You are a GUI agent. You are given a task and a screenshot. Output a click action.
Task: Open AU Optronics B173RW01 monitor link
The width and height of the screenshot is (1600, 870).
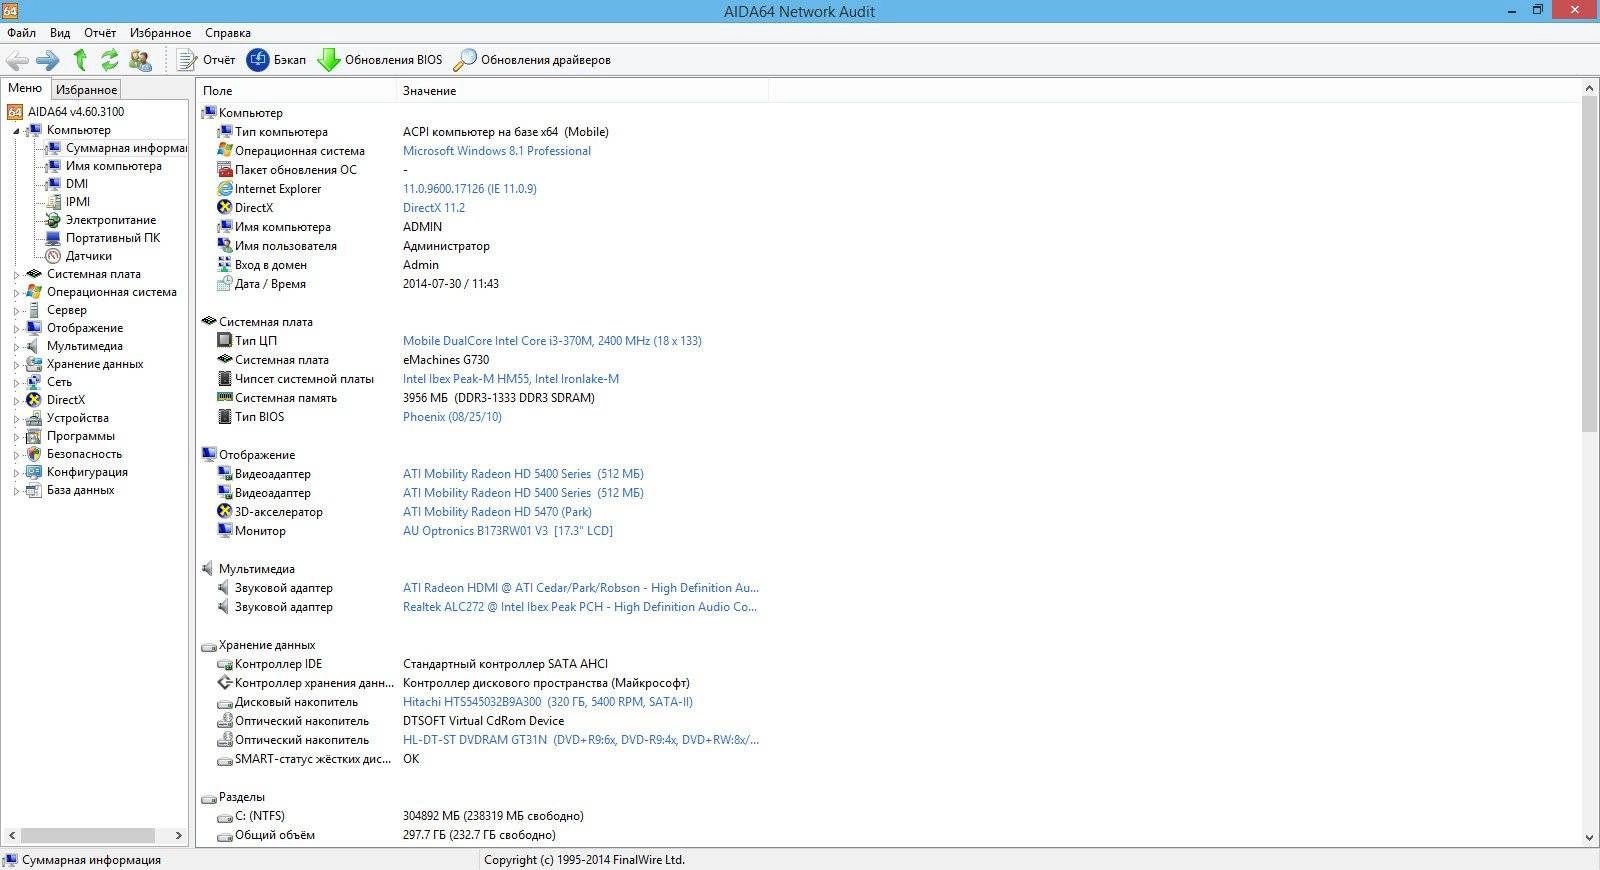click(x=507, y=531)
